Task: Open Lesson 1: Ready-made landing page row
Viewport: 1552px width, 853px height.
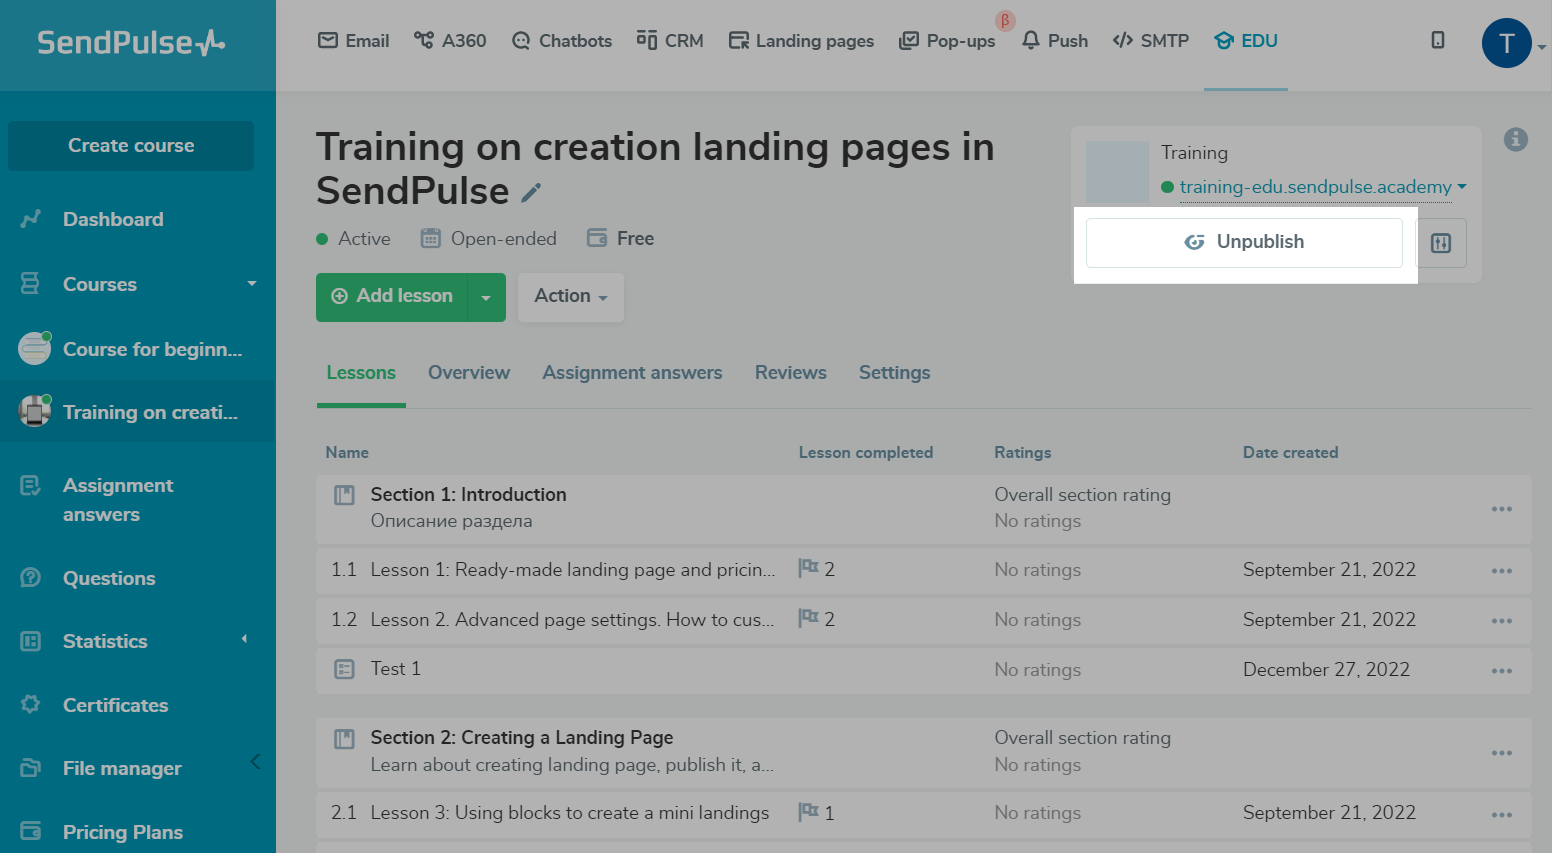Action: 572,570
